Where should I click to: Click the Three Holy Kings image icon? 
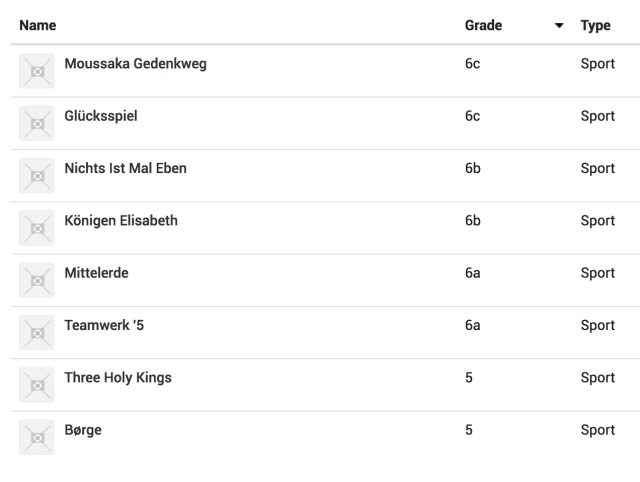tap(37, 384)
